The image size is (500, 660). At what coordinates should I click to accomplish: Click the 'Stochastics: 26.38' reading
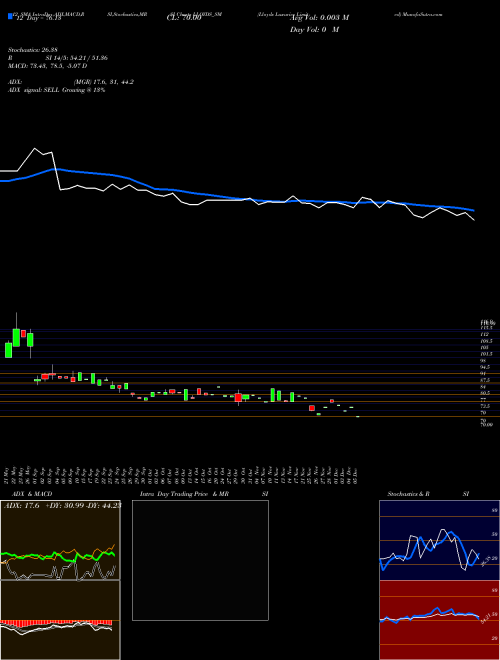point(33,50)
